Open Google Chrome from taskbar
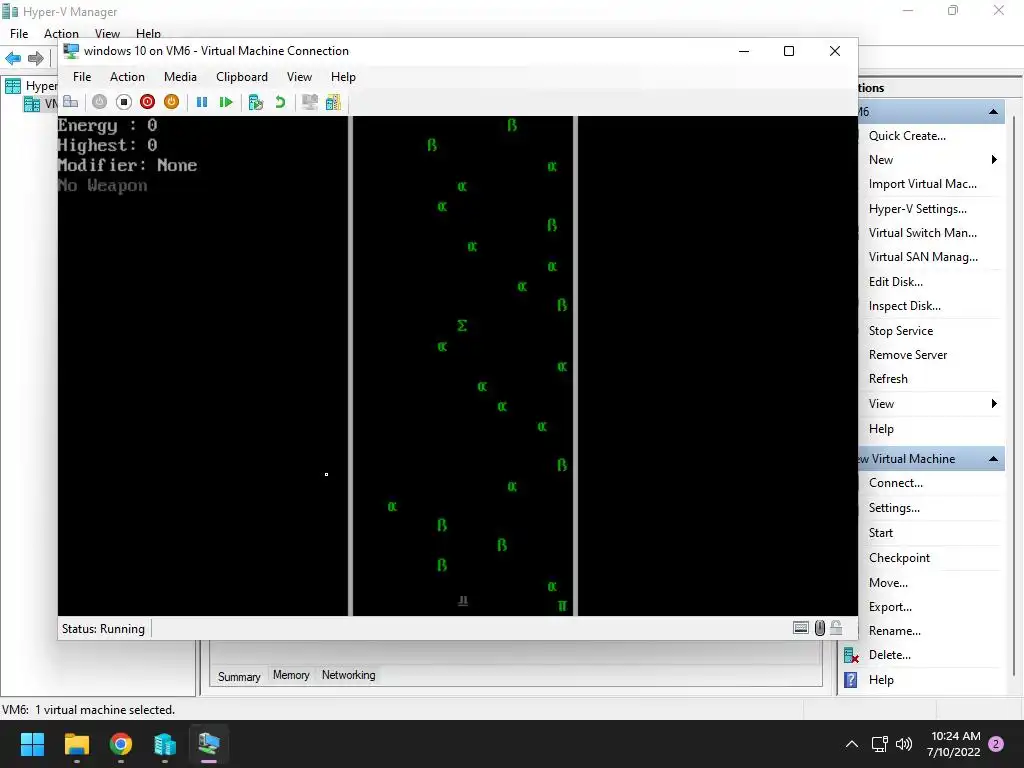1024x768 pixels. [x=121, y=744]
